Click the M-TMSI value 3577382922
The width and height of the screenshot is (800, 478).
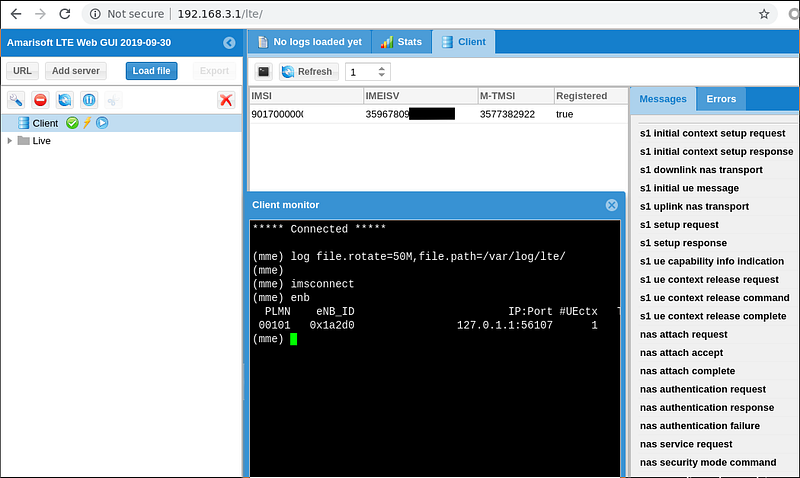[507, 114]
